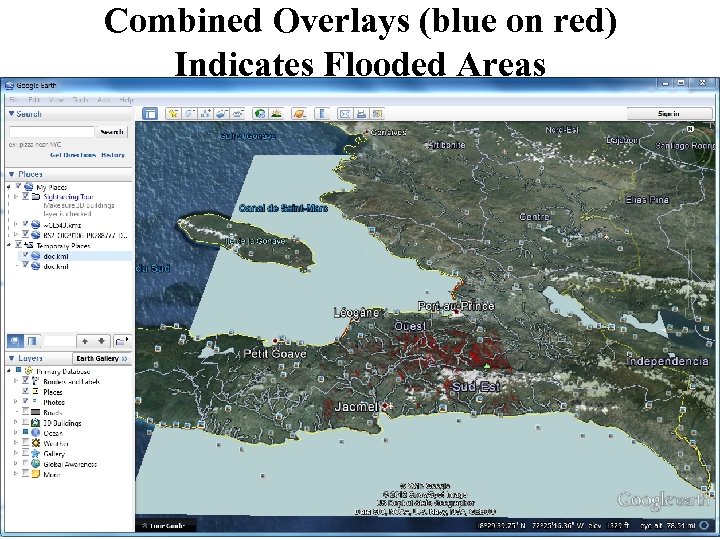Image resolution: width=720 pixels, height=540 pixels.
Task: Open the Edit menu
Action: tap(34, 99)
